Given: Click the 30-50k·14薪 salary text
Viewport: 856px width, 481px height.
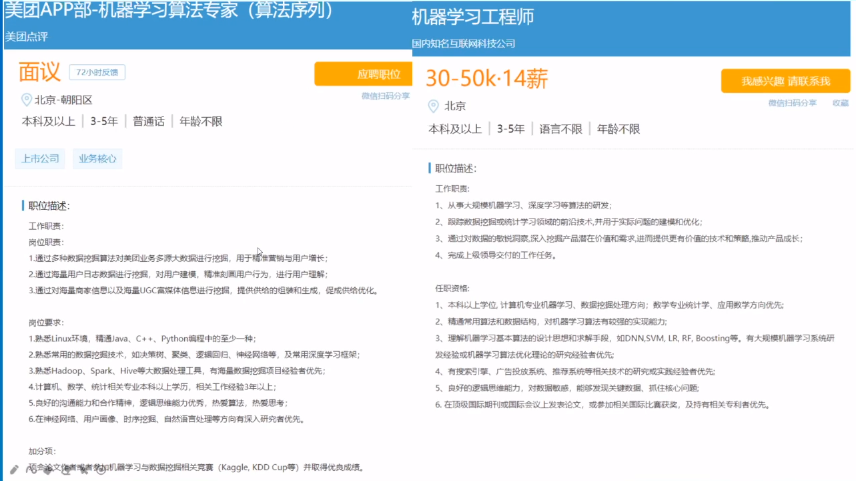Looking at the screenshot, I should coord(486,79).
